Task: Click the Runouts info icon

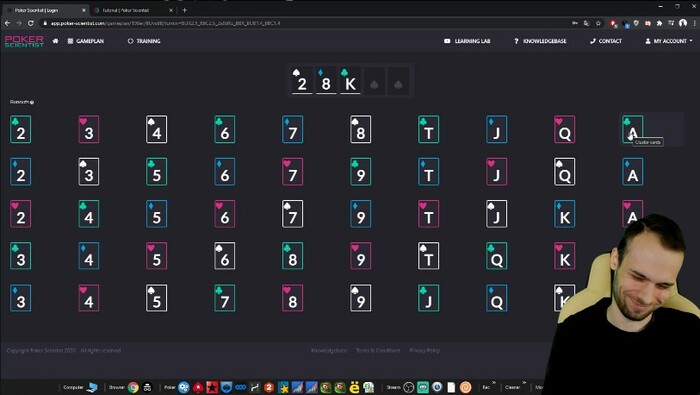Action: click(32, 102)
